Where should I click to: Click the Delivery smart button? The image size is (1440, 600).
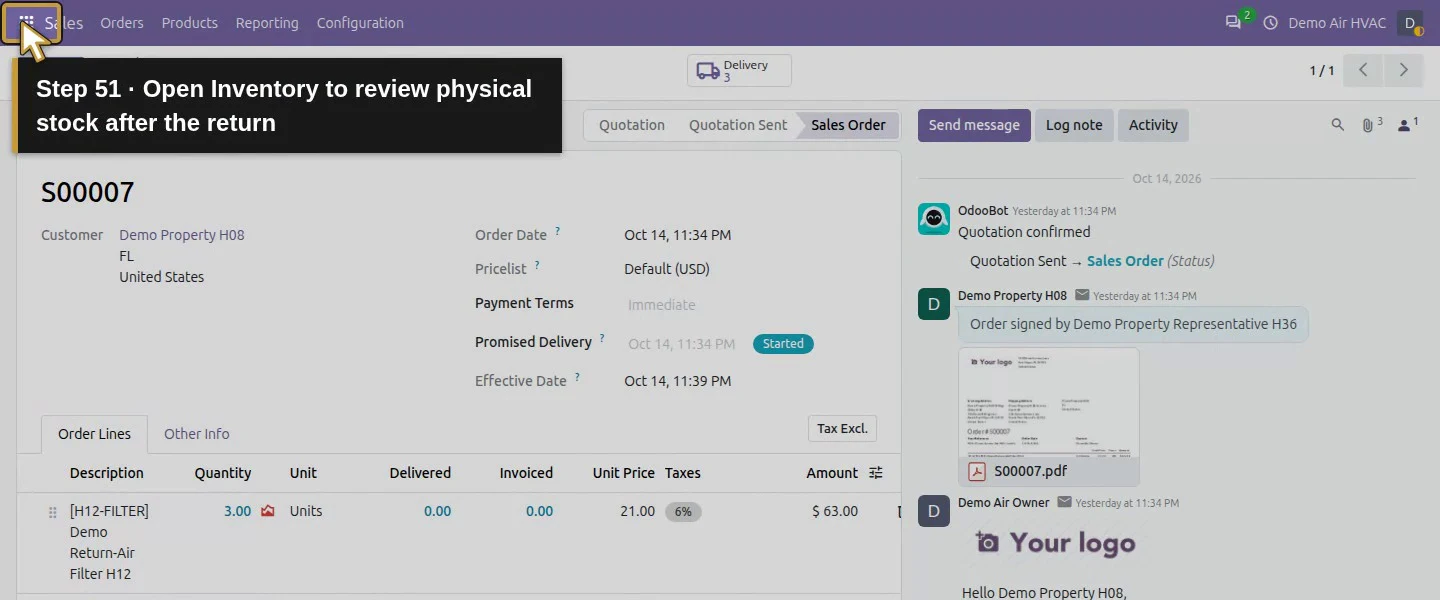click(739, 71)
